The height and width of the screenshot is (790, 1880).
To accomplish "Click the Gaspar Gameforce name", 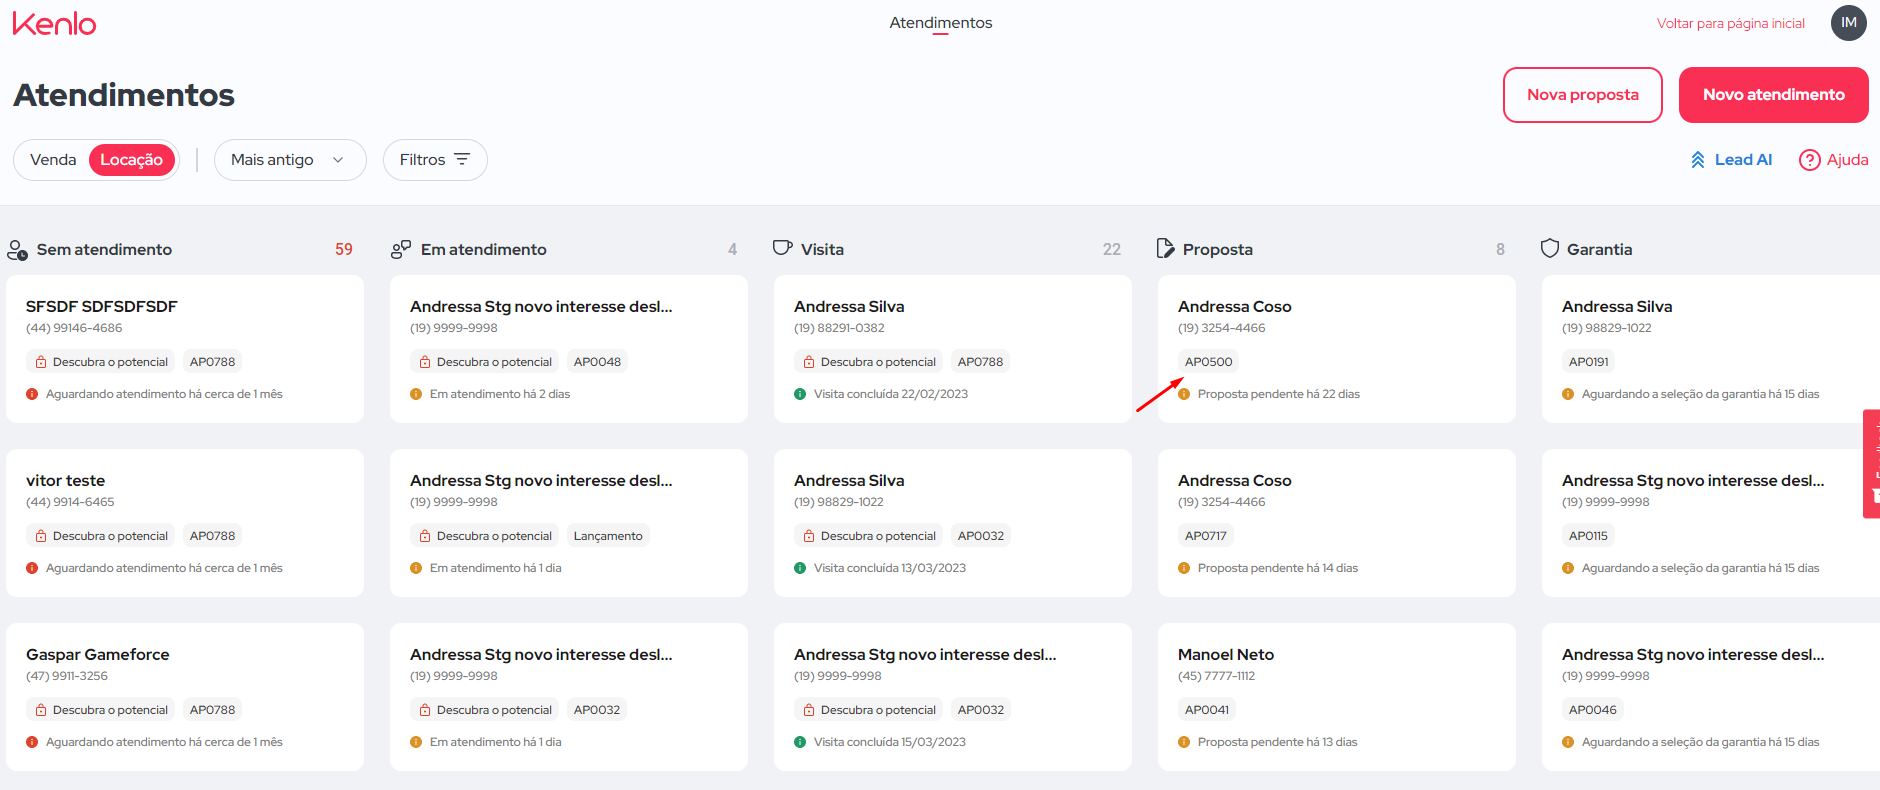I will click(x=98, y=654).
